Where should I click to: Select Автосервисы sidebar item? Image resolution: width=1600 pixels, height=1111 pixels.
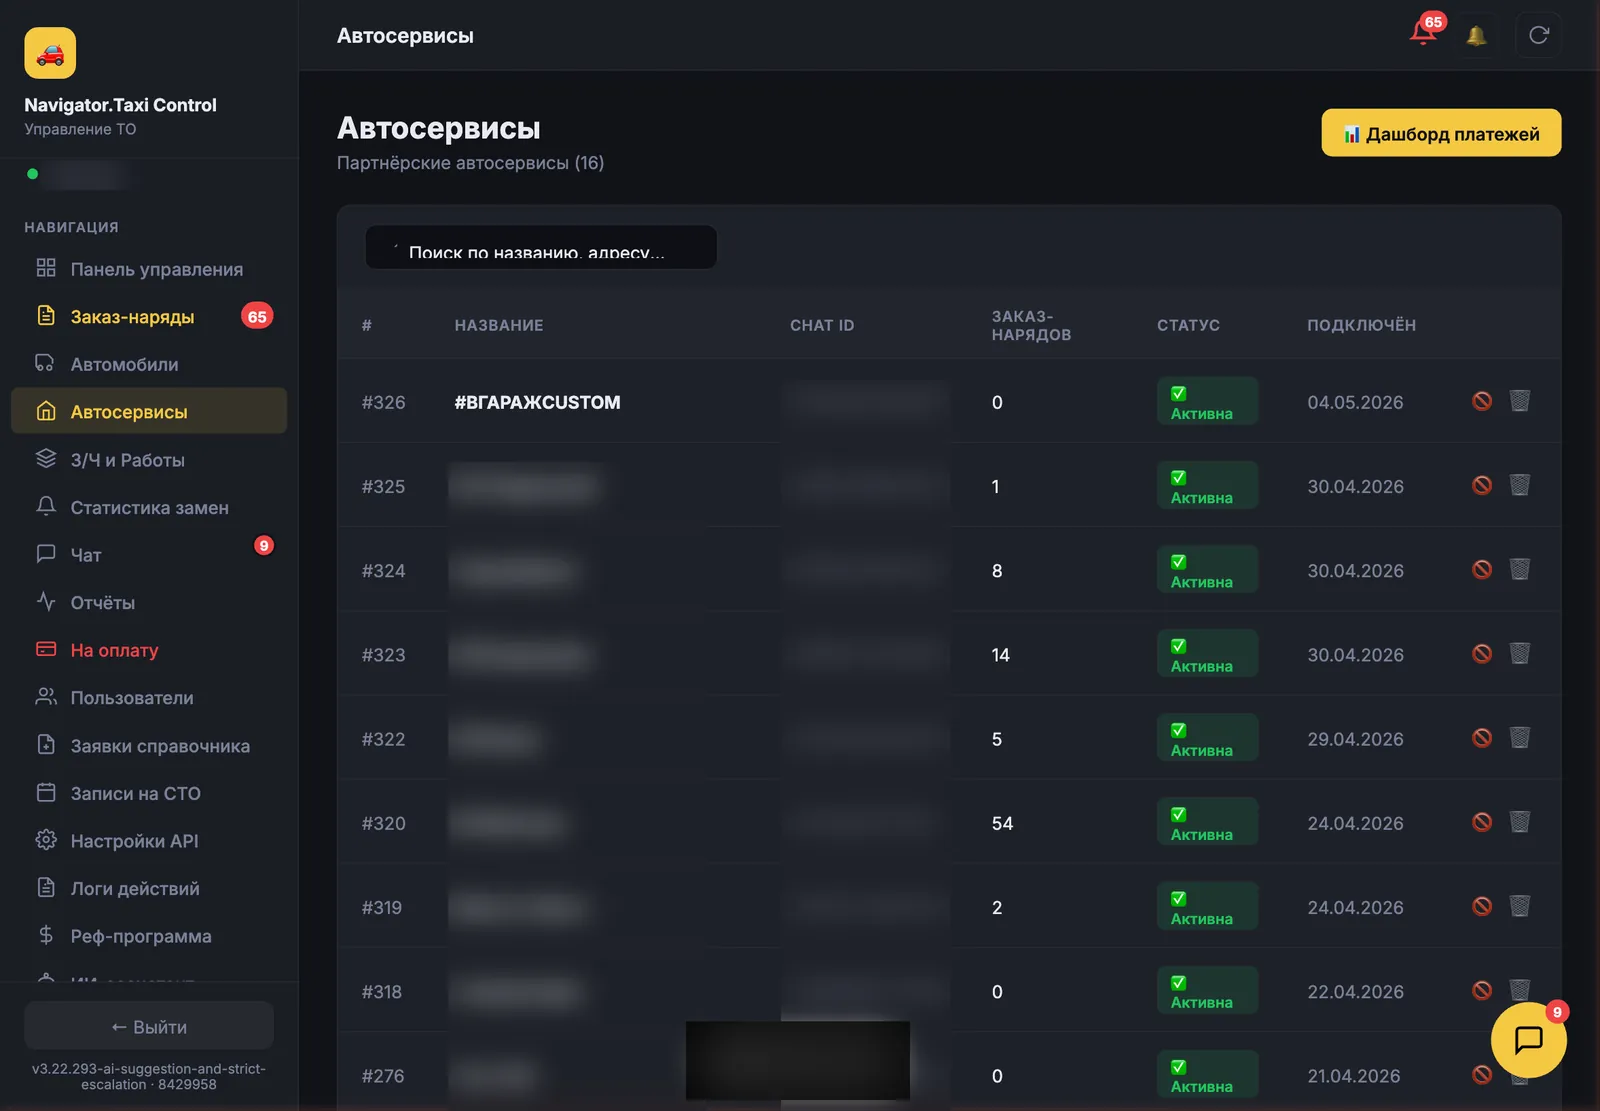(x=149, y=411)
